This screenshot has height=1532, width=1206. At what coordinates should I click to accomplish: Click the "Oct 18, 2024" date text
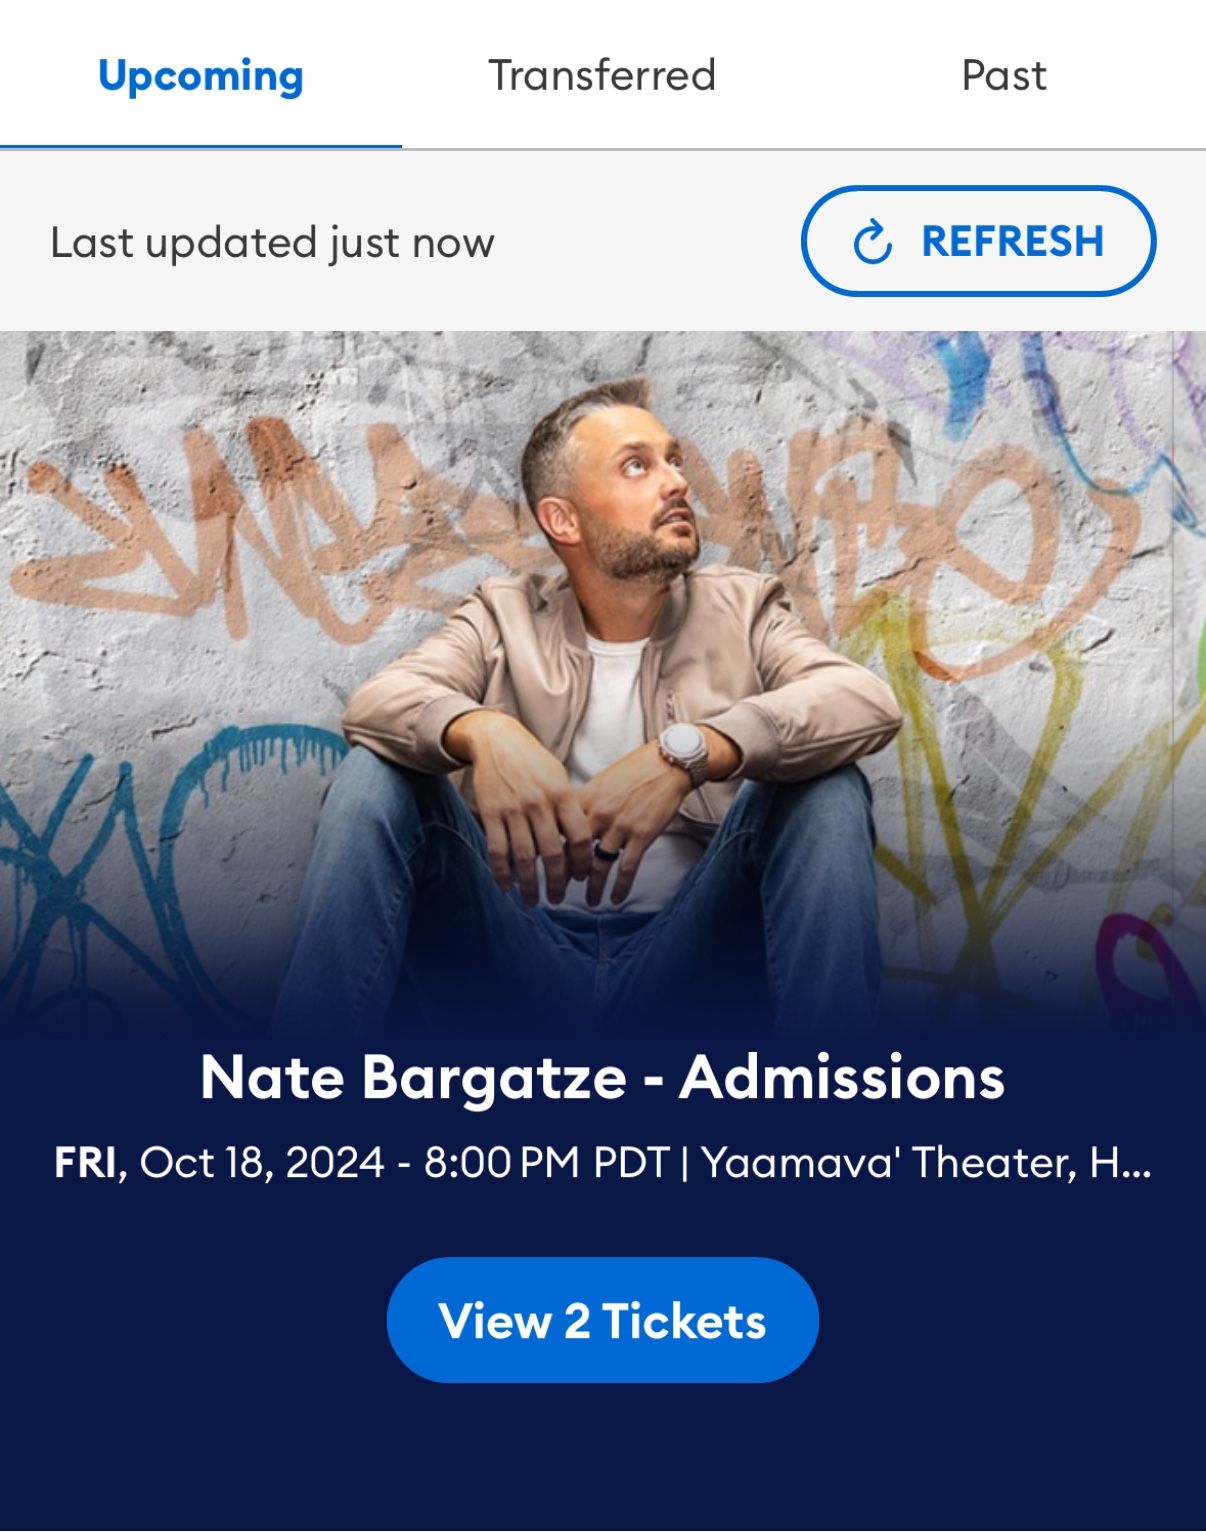[262, 1162]
